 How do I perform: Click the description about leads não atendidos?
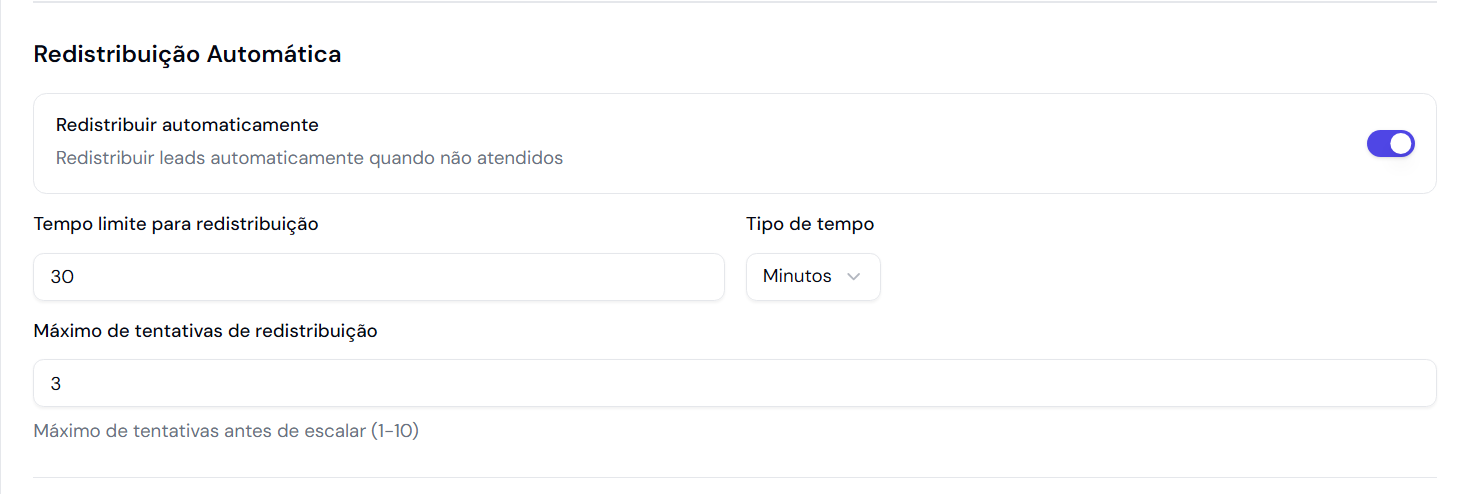tap(309, 158)
